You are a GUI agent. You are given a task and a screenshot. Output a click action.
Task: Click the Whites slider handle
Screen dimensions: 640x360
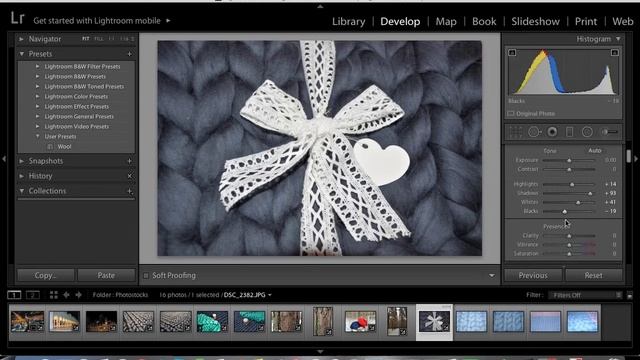click(578, 202)
